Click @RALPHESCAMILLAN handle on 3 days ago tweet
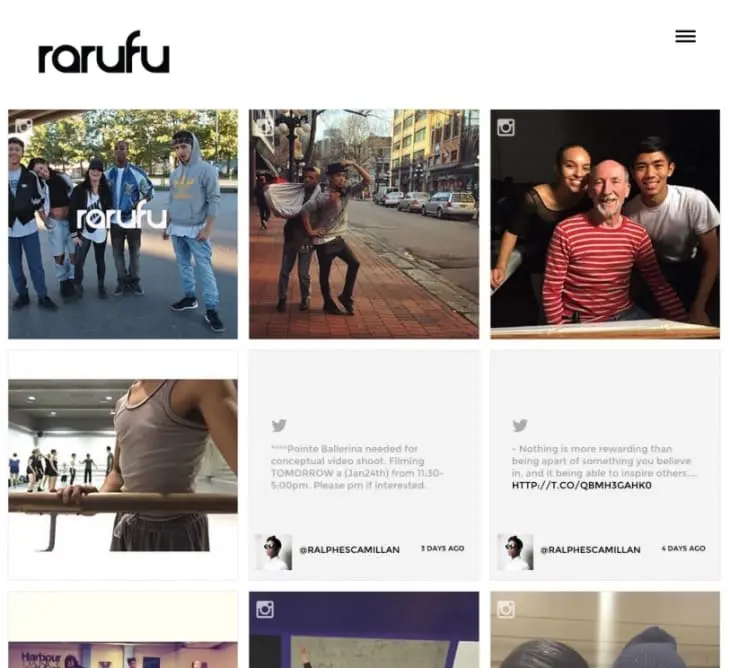Viewport: 730px width, 668px height. [350, 550]
